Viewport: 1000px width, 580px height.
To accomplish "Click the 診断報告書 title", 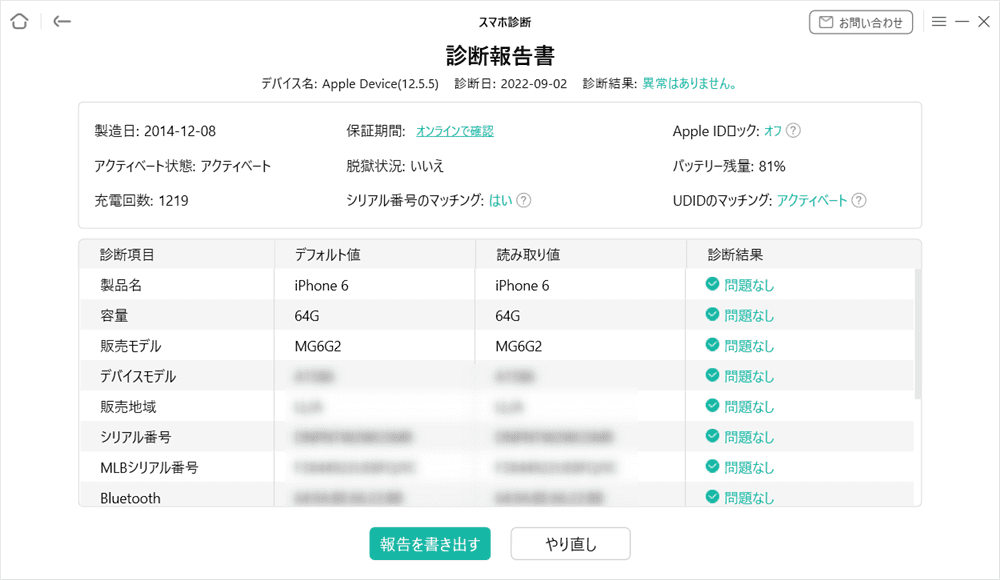I will click(x=500, y=56).
